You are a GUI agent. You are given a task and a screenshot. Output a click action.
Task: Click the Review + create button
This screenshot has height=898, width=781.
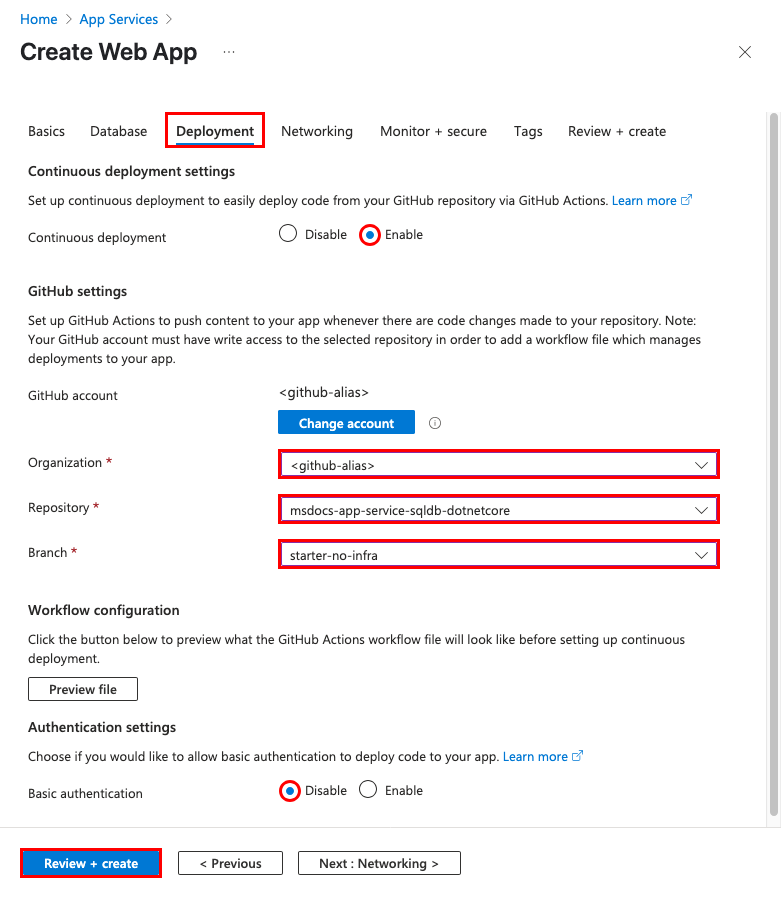click(x=90, y=862)
